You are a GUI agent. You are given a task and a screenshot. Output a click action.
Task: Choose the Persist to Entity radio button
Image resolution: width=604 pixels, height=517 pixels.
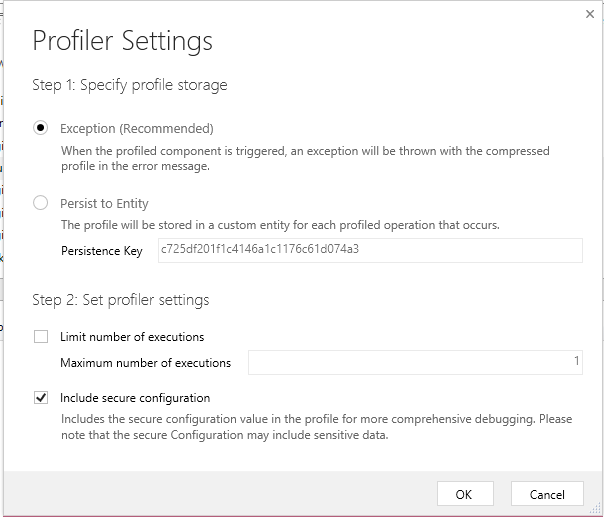(40, 203)
